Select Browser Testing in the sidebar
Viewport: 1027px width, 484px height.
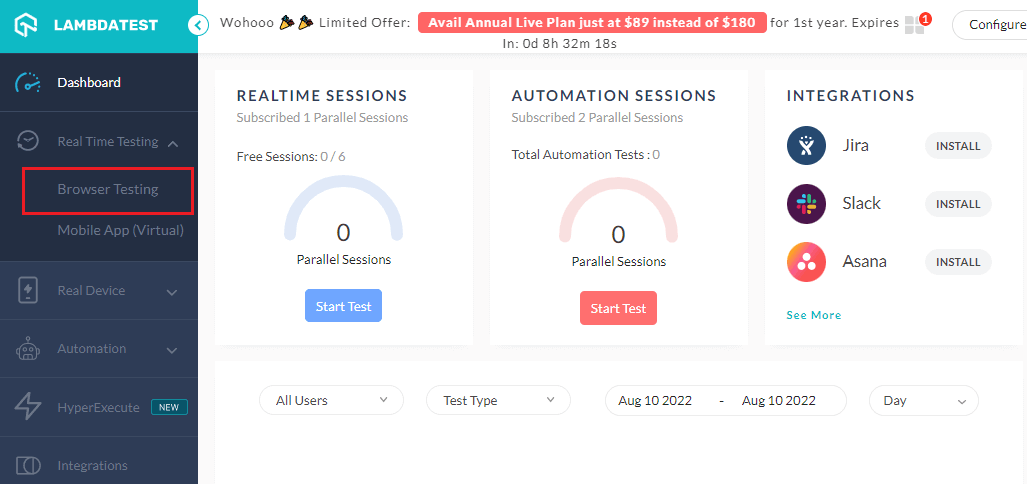pyautogui.click(x=108, y=189)
